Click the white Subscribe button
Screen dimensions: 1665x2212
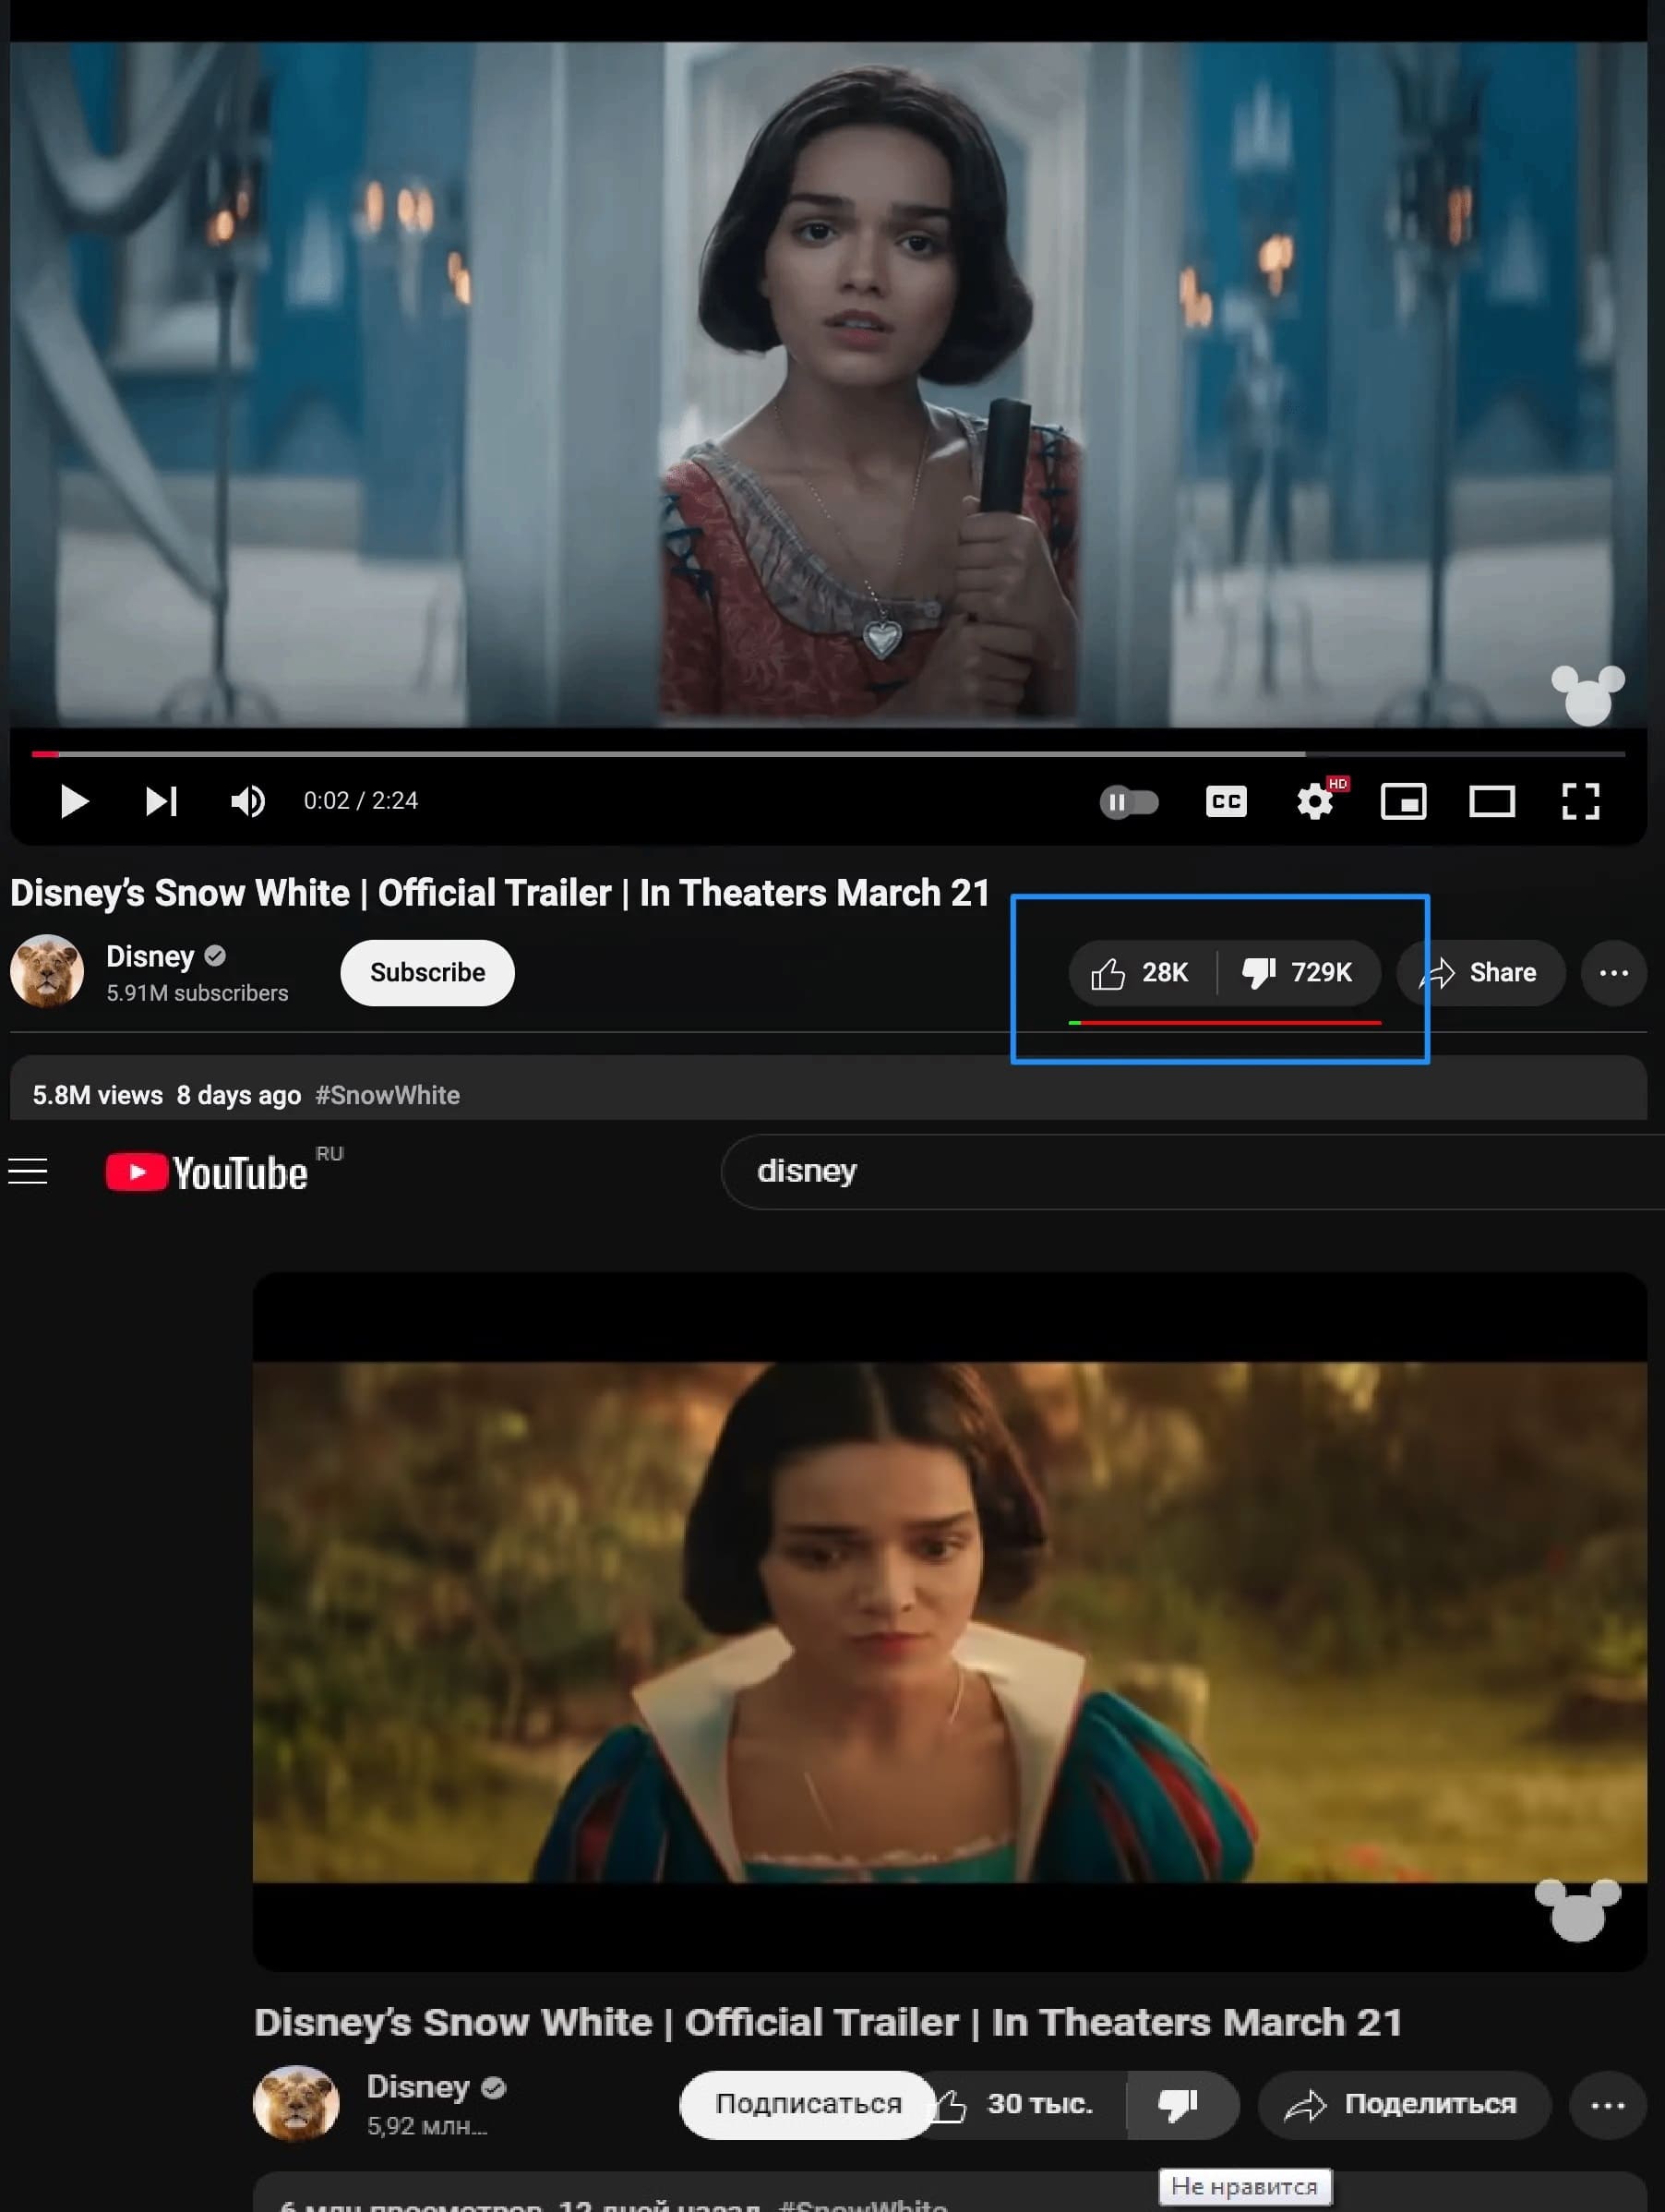point(427,972)
